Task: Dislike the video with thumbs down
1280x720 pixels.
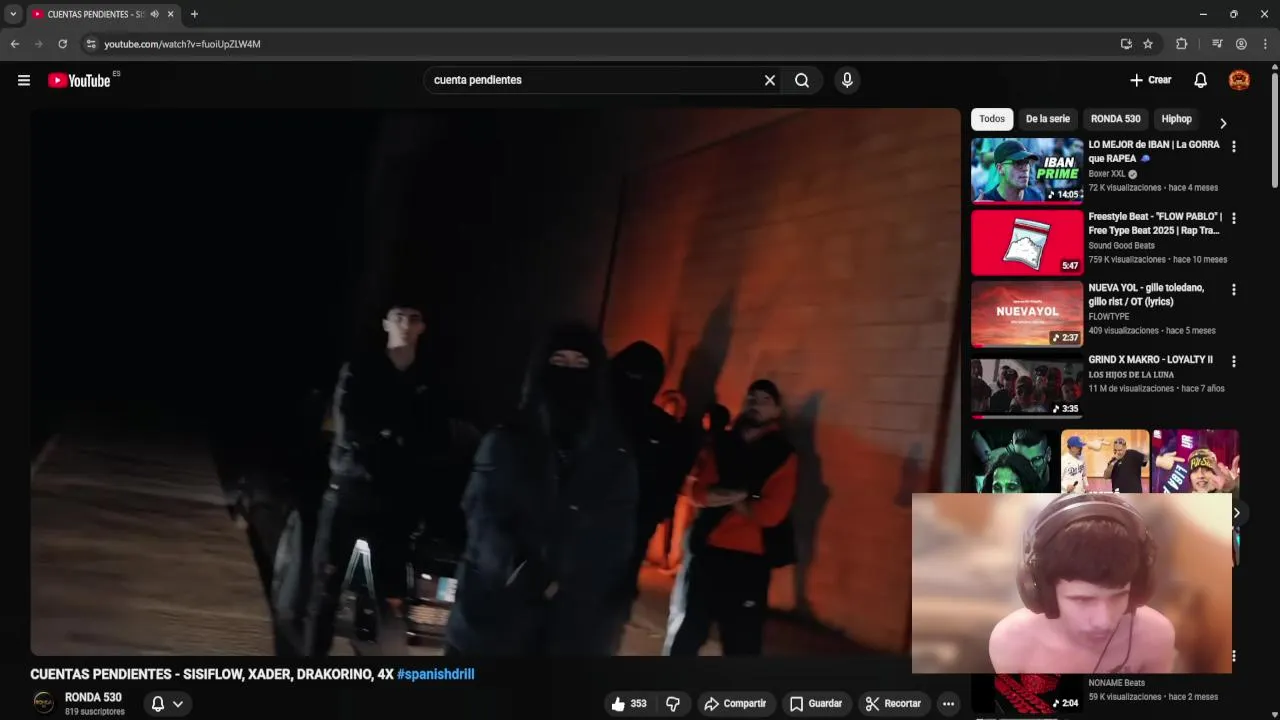Action: pyautogui.click(x=673, y=704)
